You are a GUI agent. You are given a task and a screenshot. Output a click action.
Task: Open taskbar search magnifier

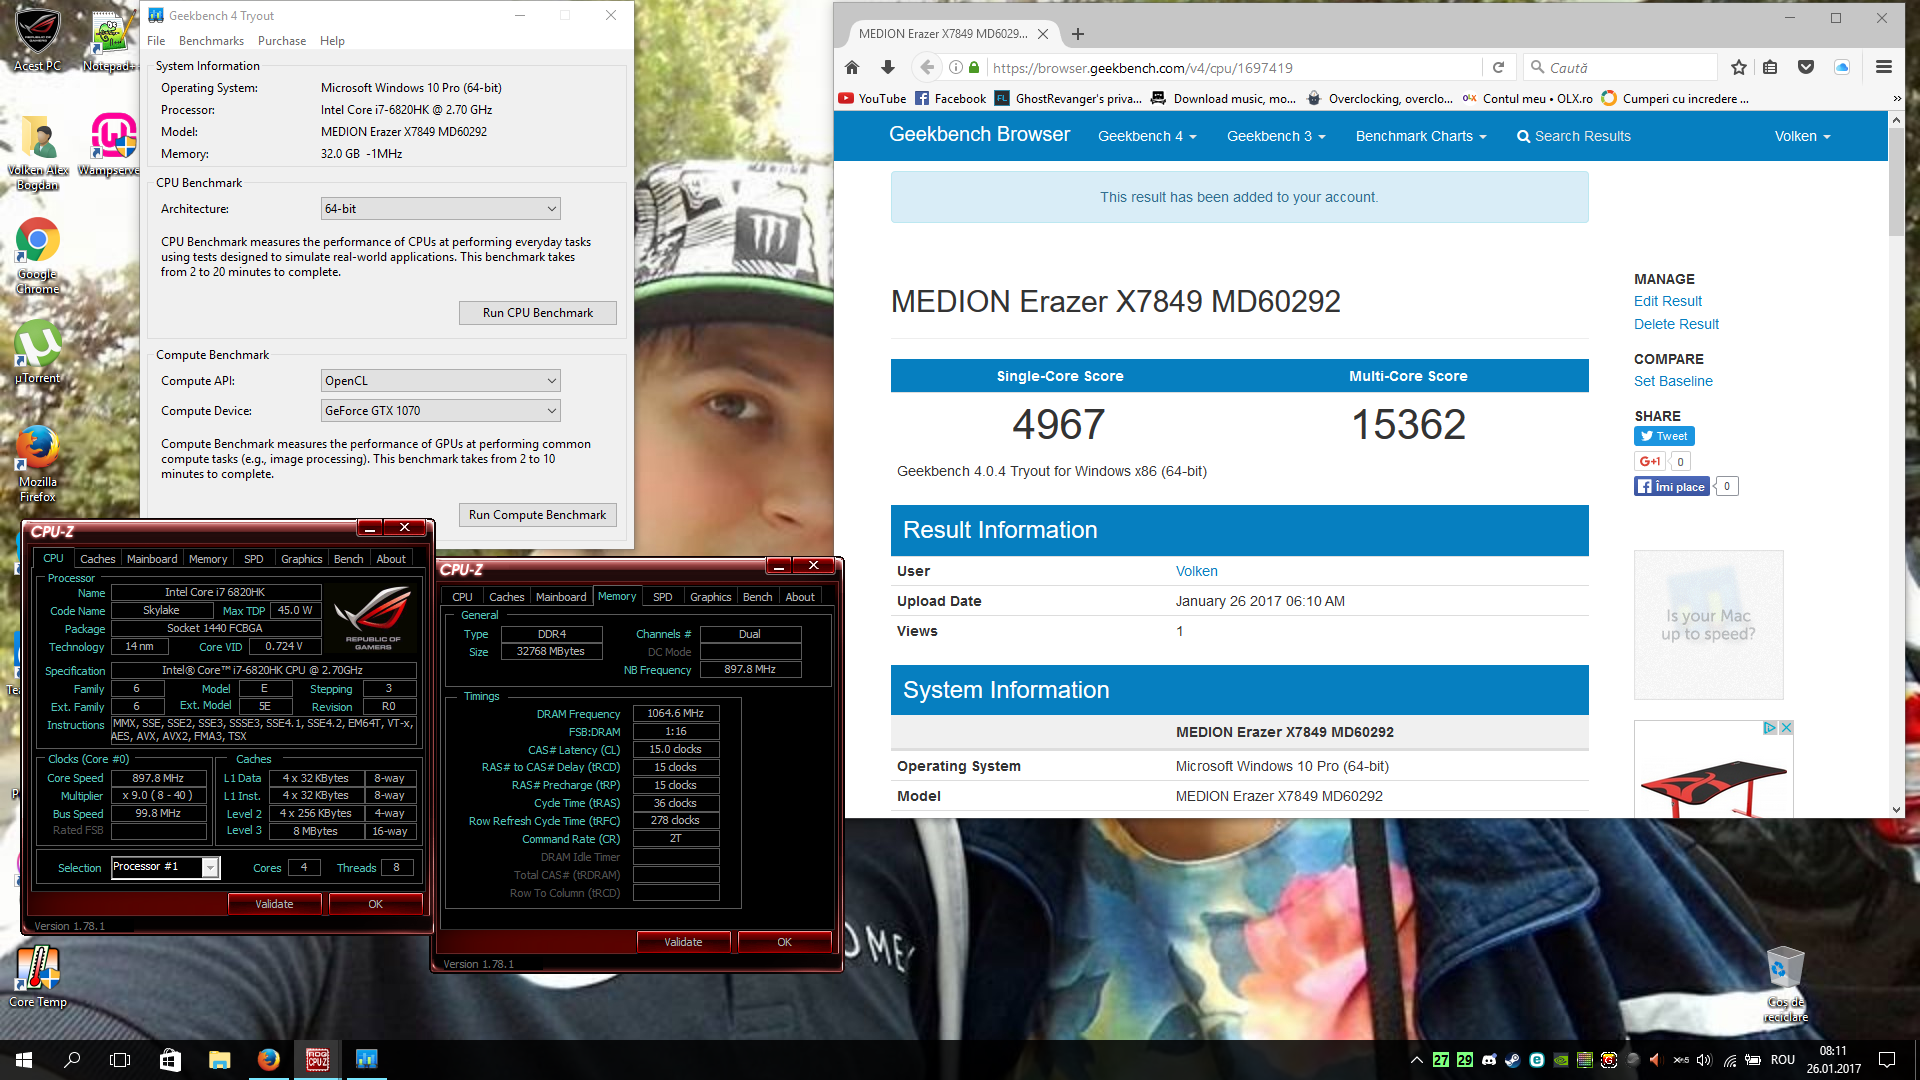72,1060
